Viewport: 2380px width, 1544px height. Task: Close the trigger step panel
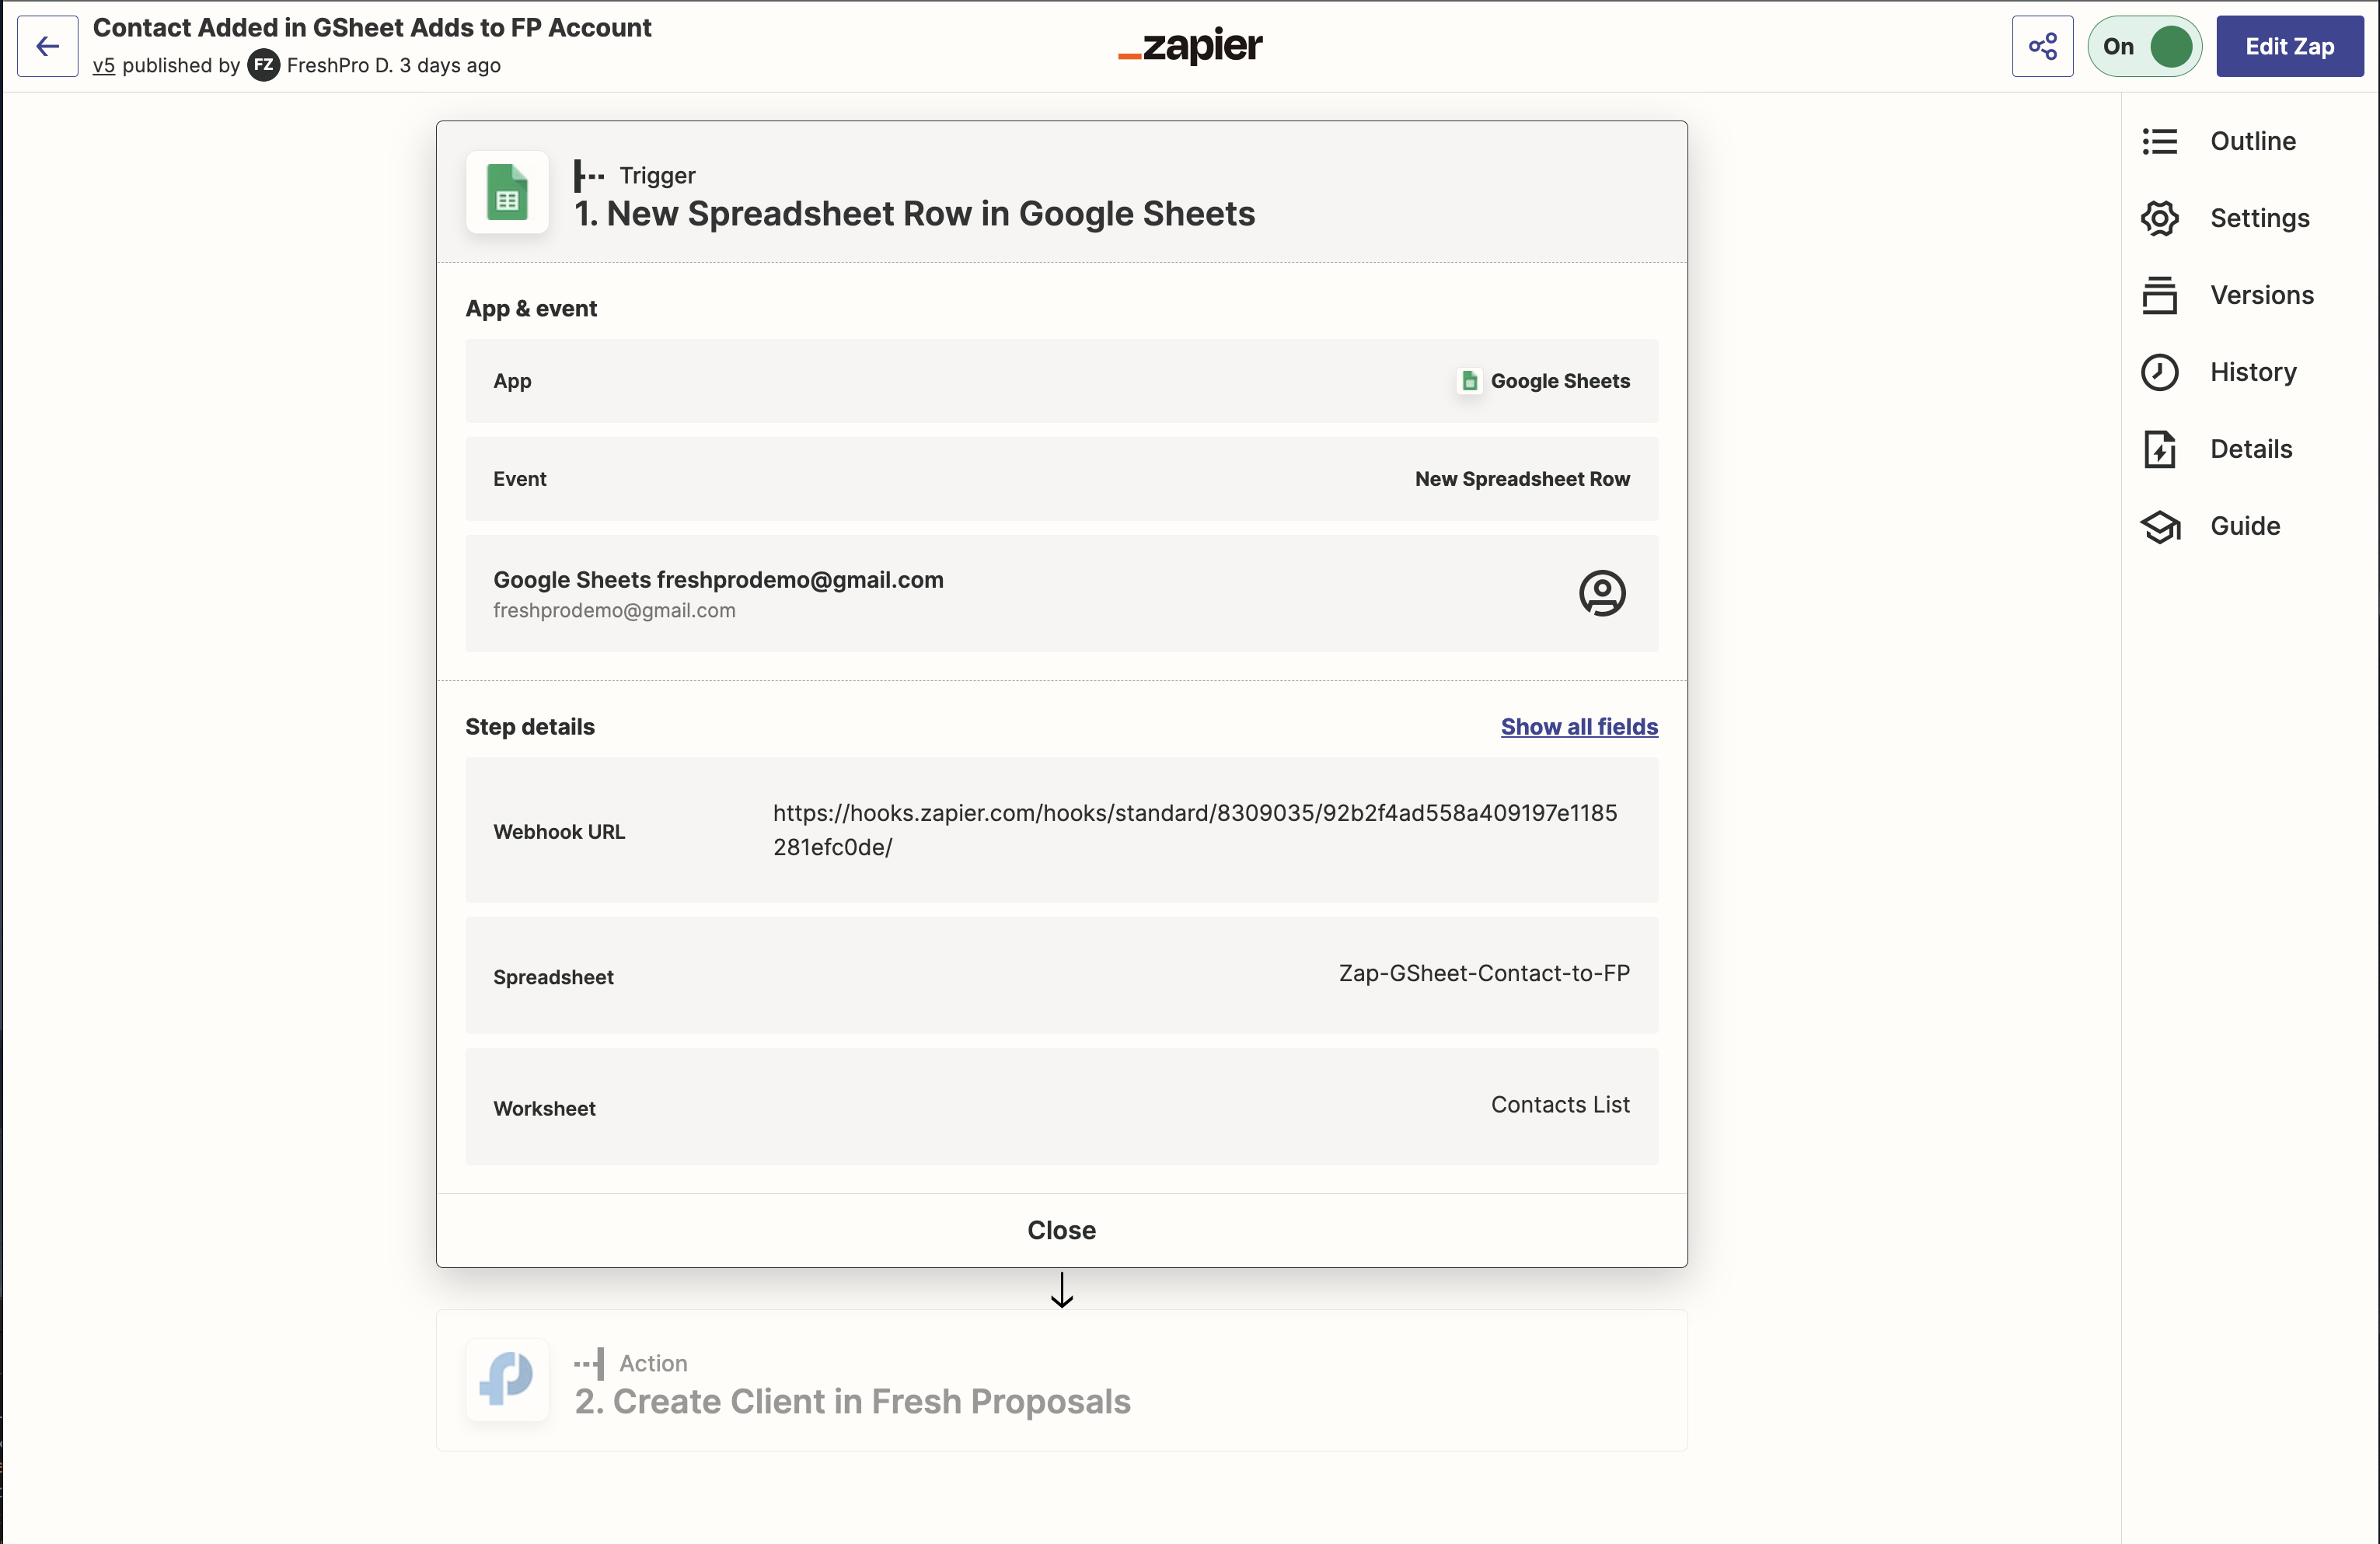pos(1061,1230)
